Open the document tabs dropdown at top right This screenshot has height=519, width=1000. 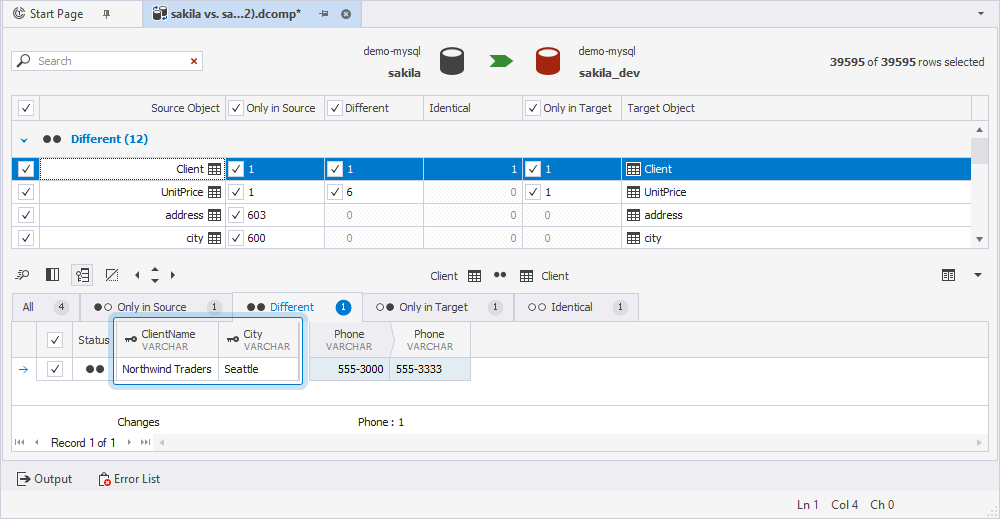(x=981, y=13)
